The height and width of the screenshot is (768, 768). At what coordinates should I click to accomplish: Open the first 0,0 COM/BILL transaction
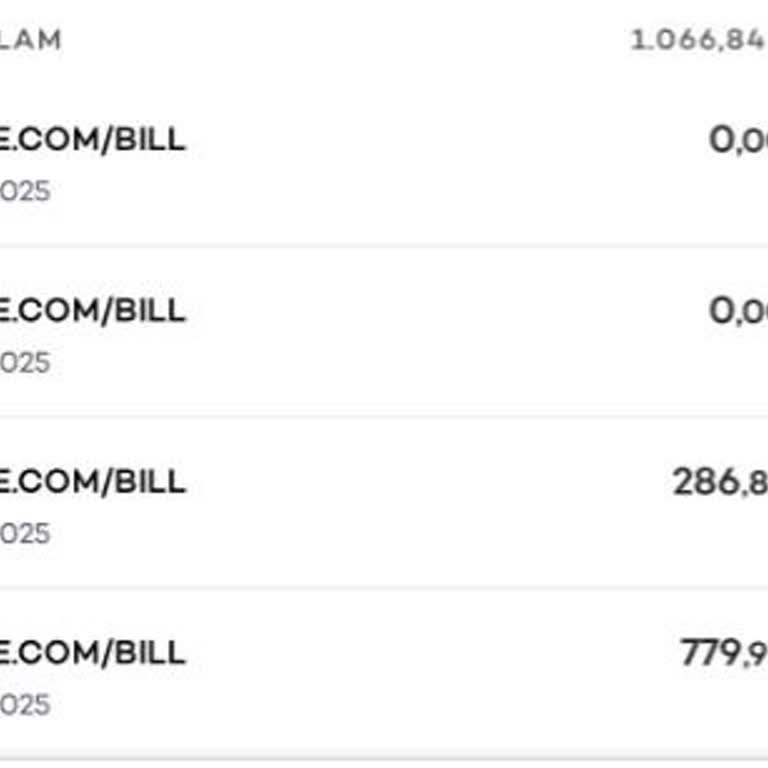point(92,139)
